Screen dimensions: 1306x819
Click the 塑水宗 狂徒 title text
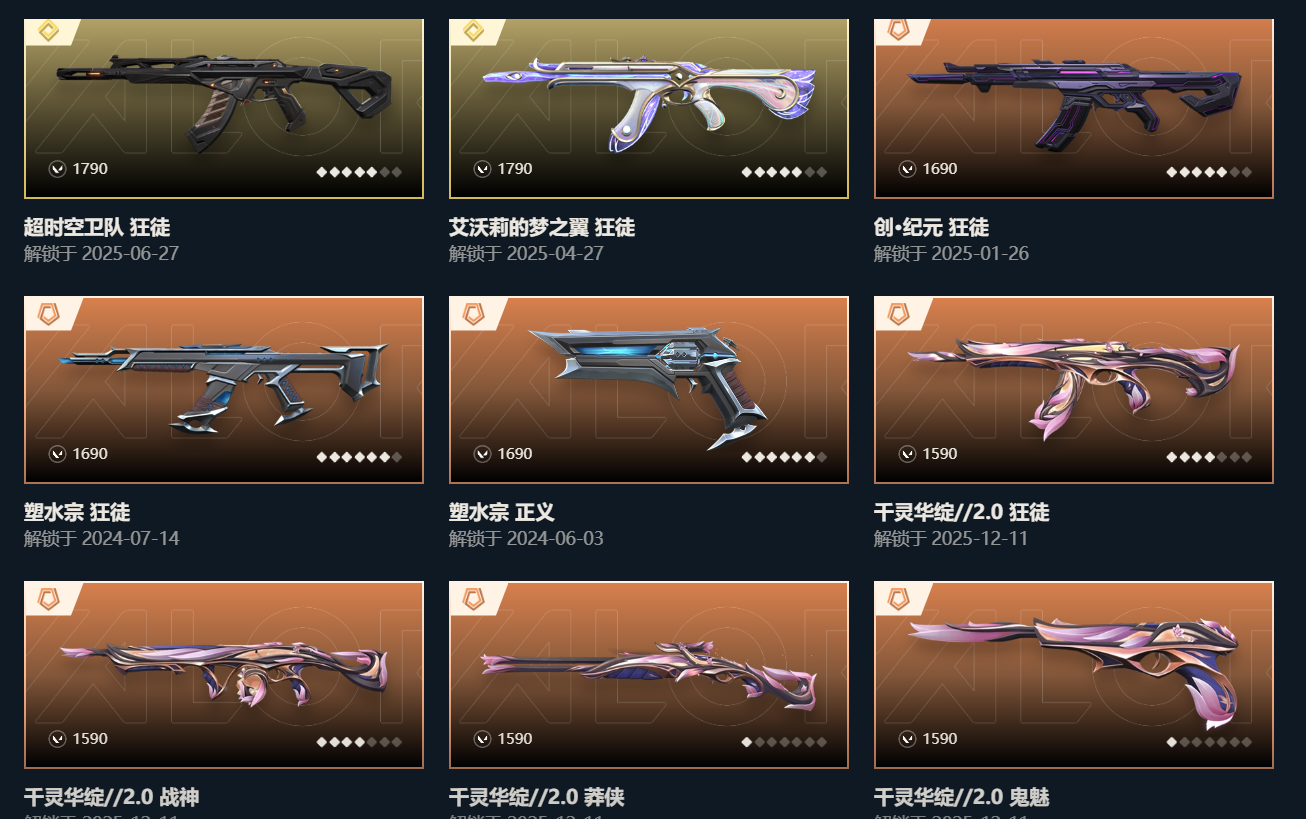(x=77, y=512)
